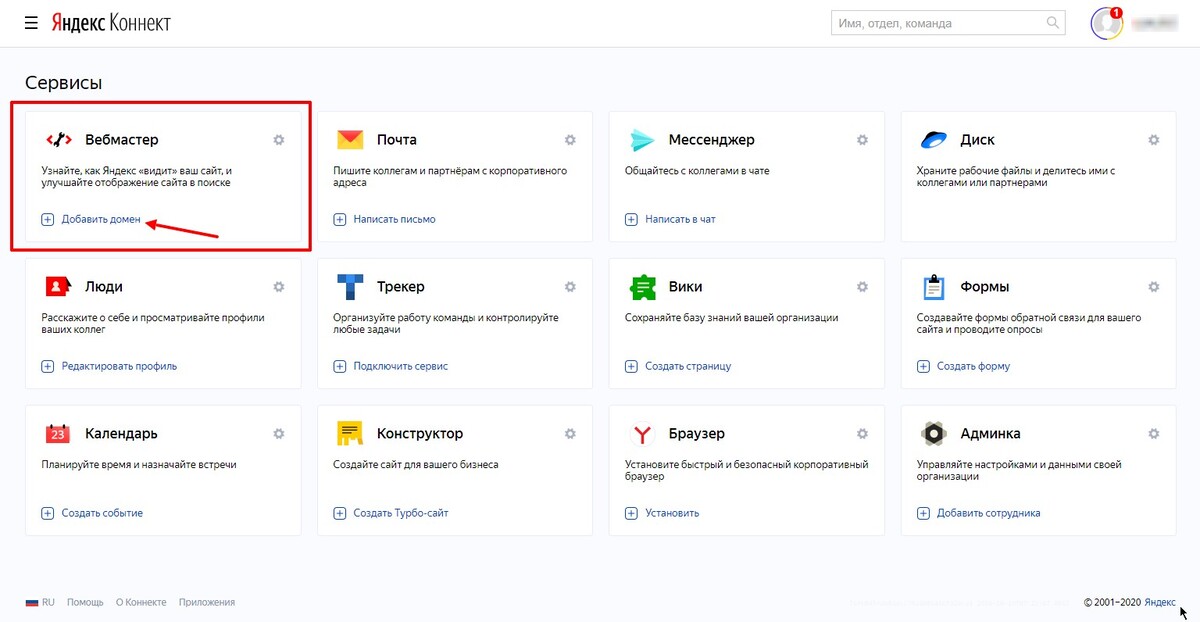The height and width of the screenshot is (622, 1200).
Task: Click the Написать в чат link
Action: 680,219
